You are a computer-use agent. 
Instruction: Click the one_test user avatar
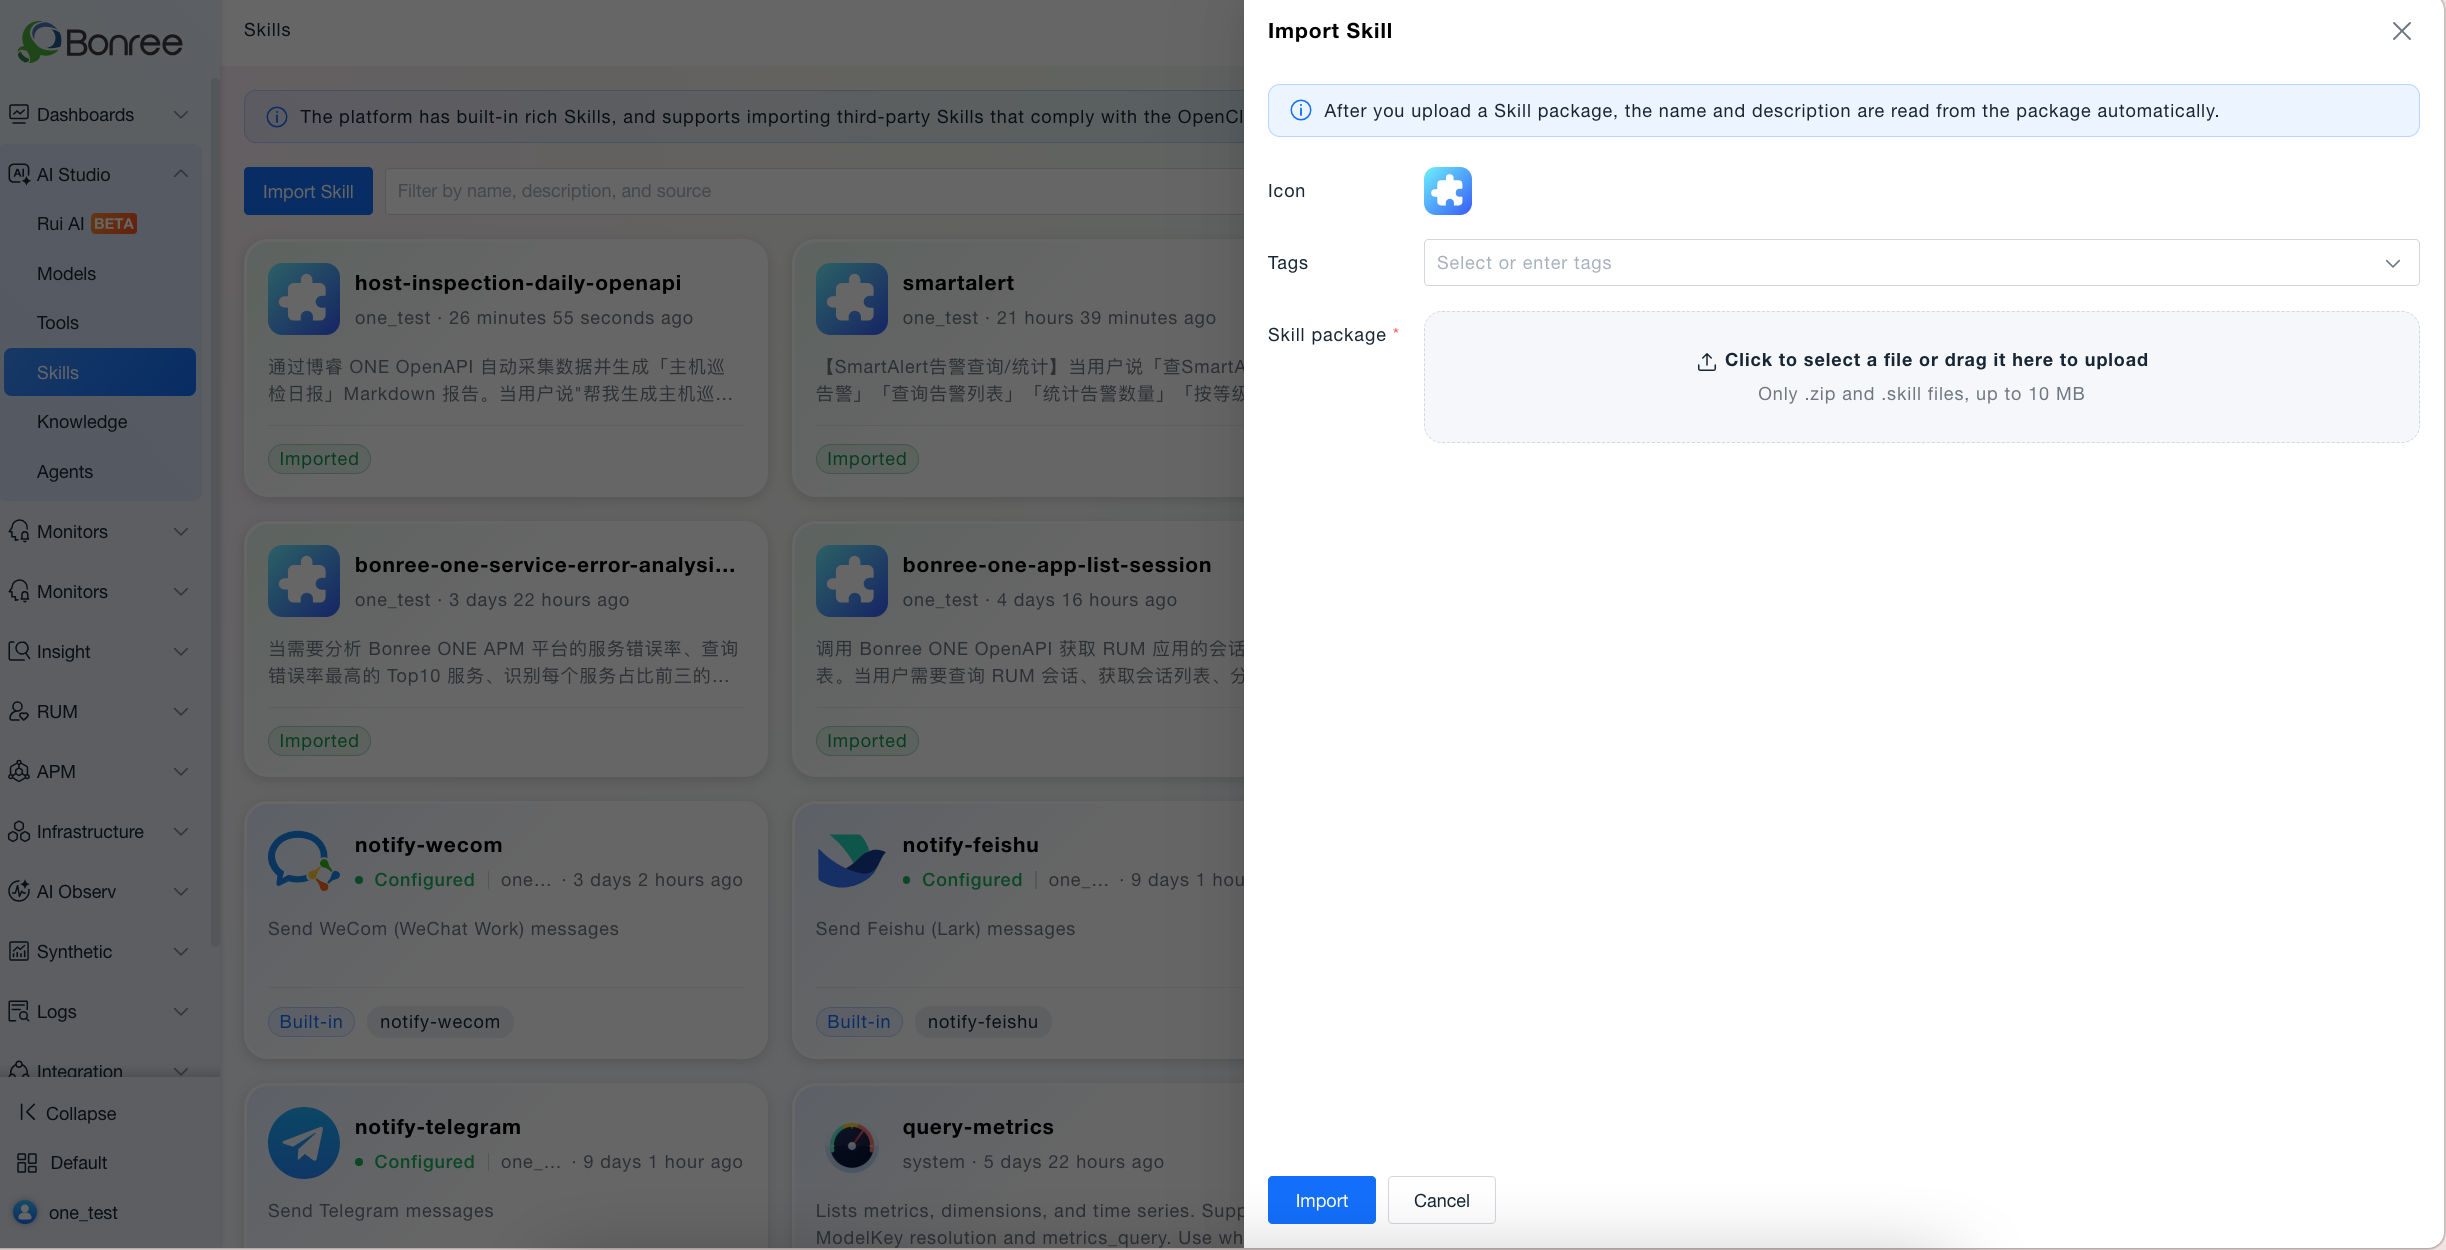point(25,1212)
